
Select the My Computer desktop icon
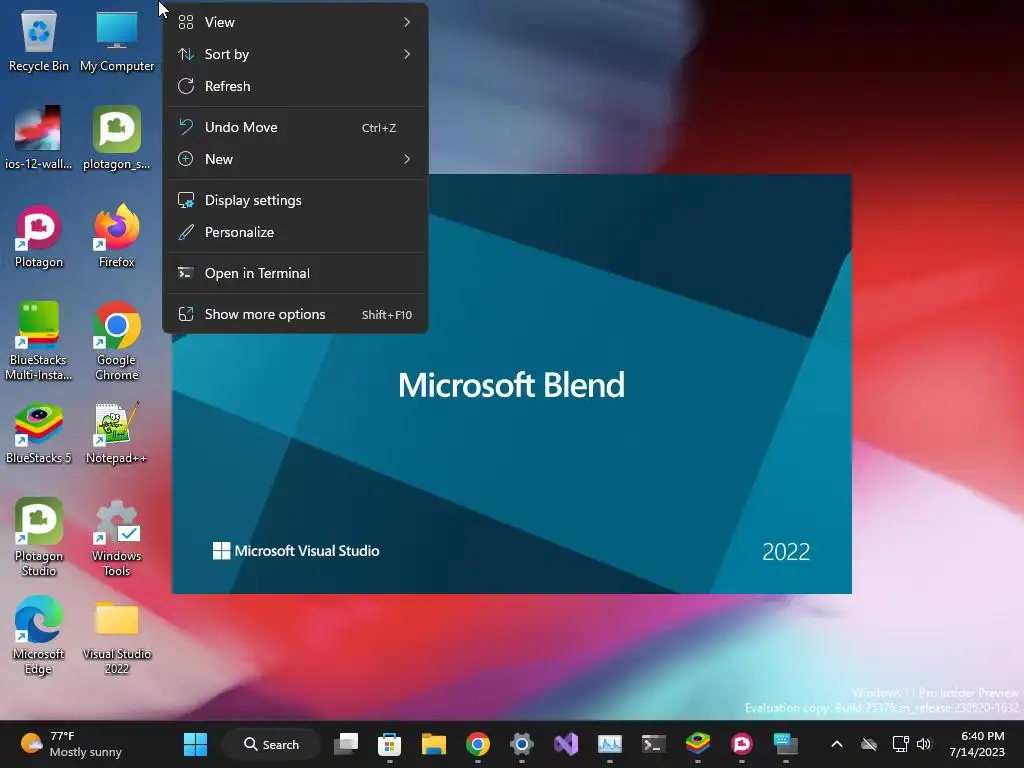pyautogui.click(x=117, y=40)
